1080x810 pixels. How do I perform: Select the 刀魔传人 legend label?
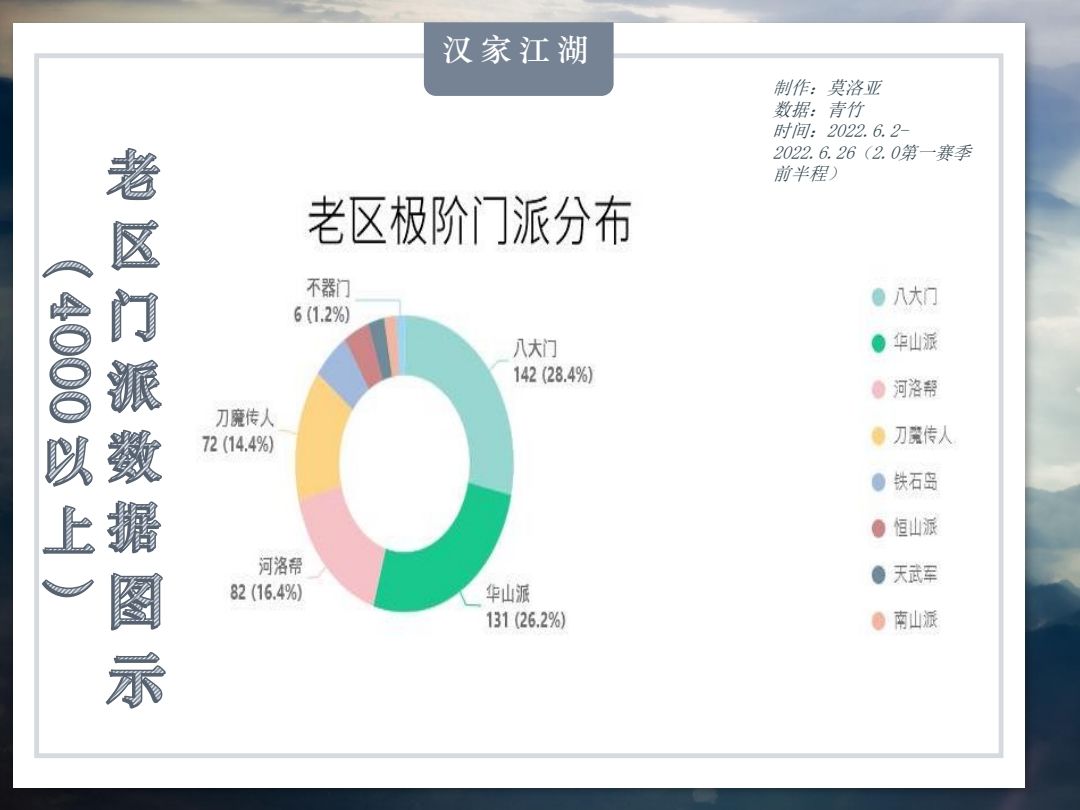(x=923, y=435)
